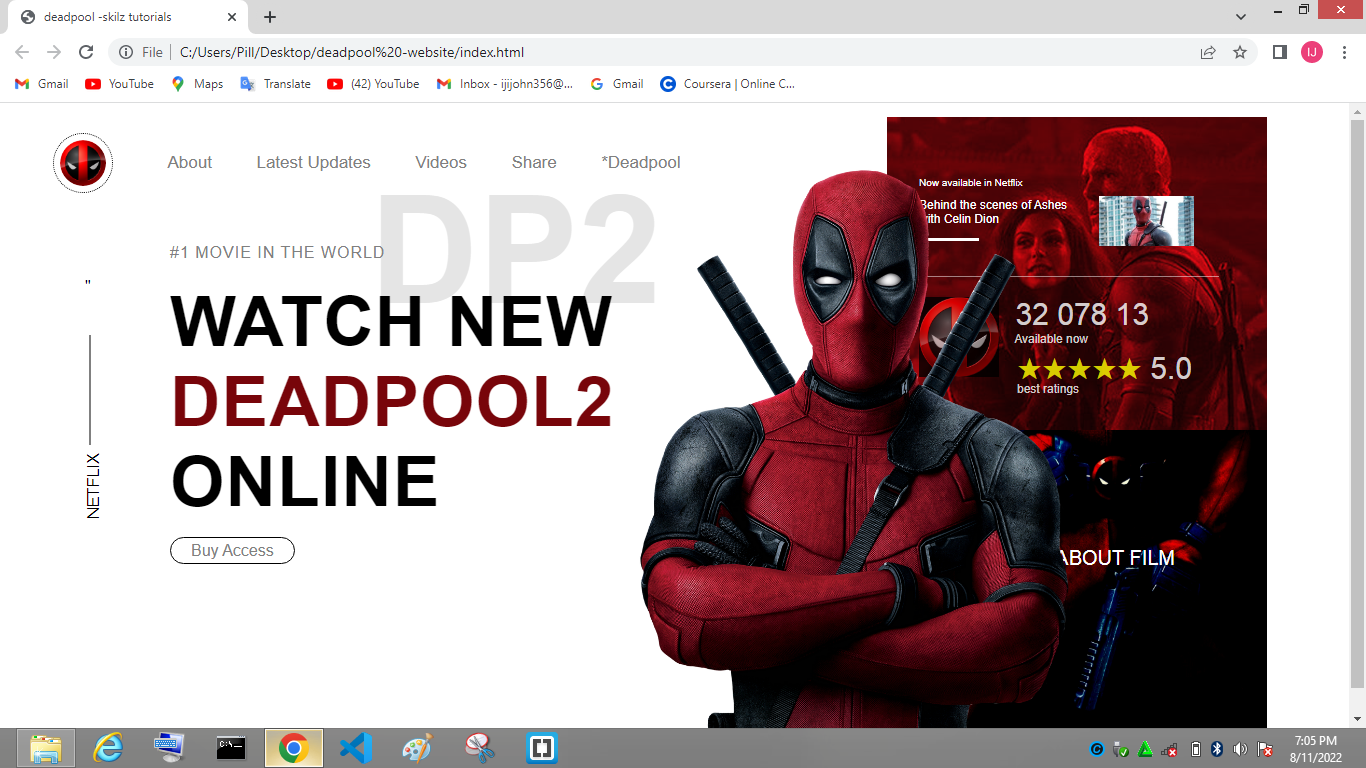The width and height of the screenshot is (1366, 768).
Task: Open Snipping Tool from the taskbar
Action: [478, 747]
